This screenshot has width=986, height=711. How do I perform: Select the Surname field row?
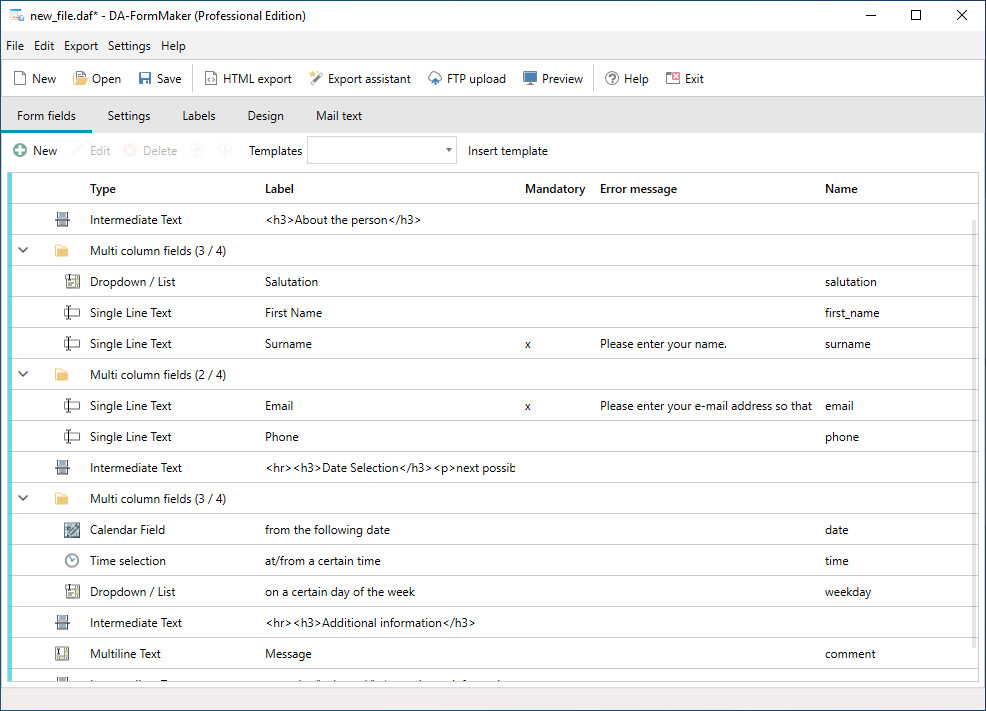(494, 344)
